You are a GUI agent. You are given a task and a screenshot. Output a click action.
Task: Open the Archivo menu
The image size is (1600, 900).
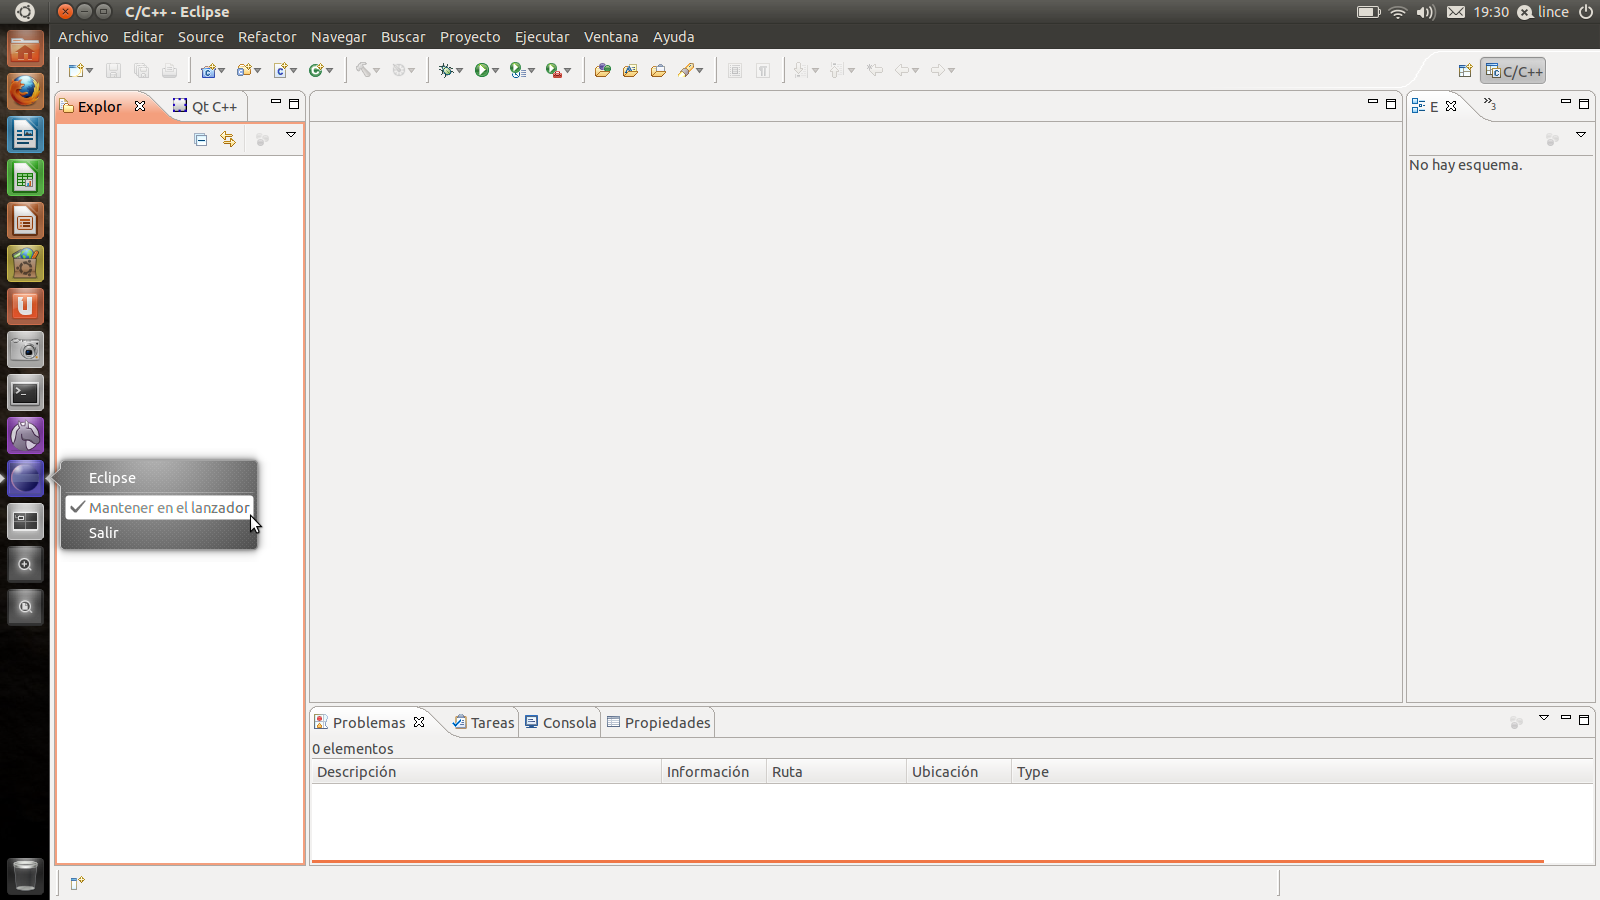pos(83,37)
